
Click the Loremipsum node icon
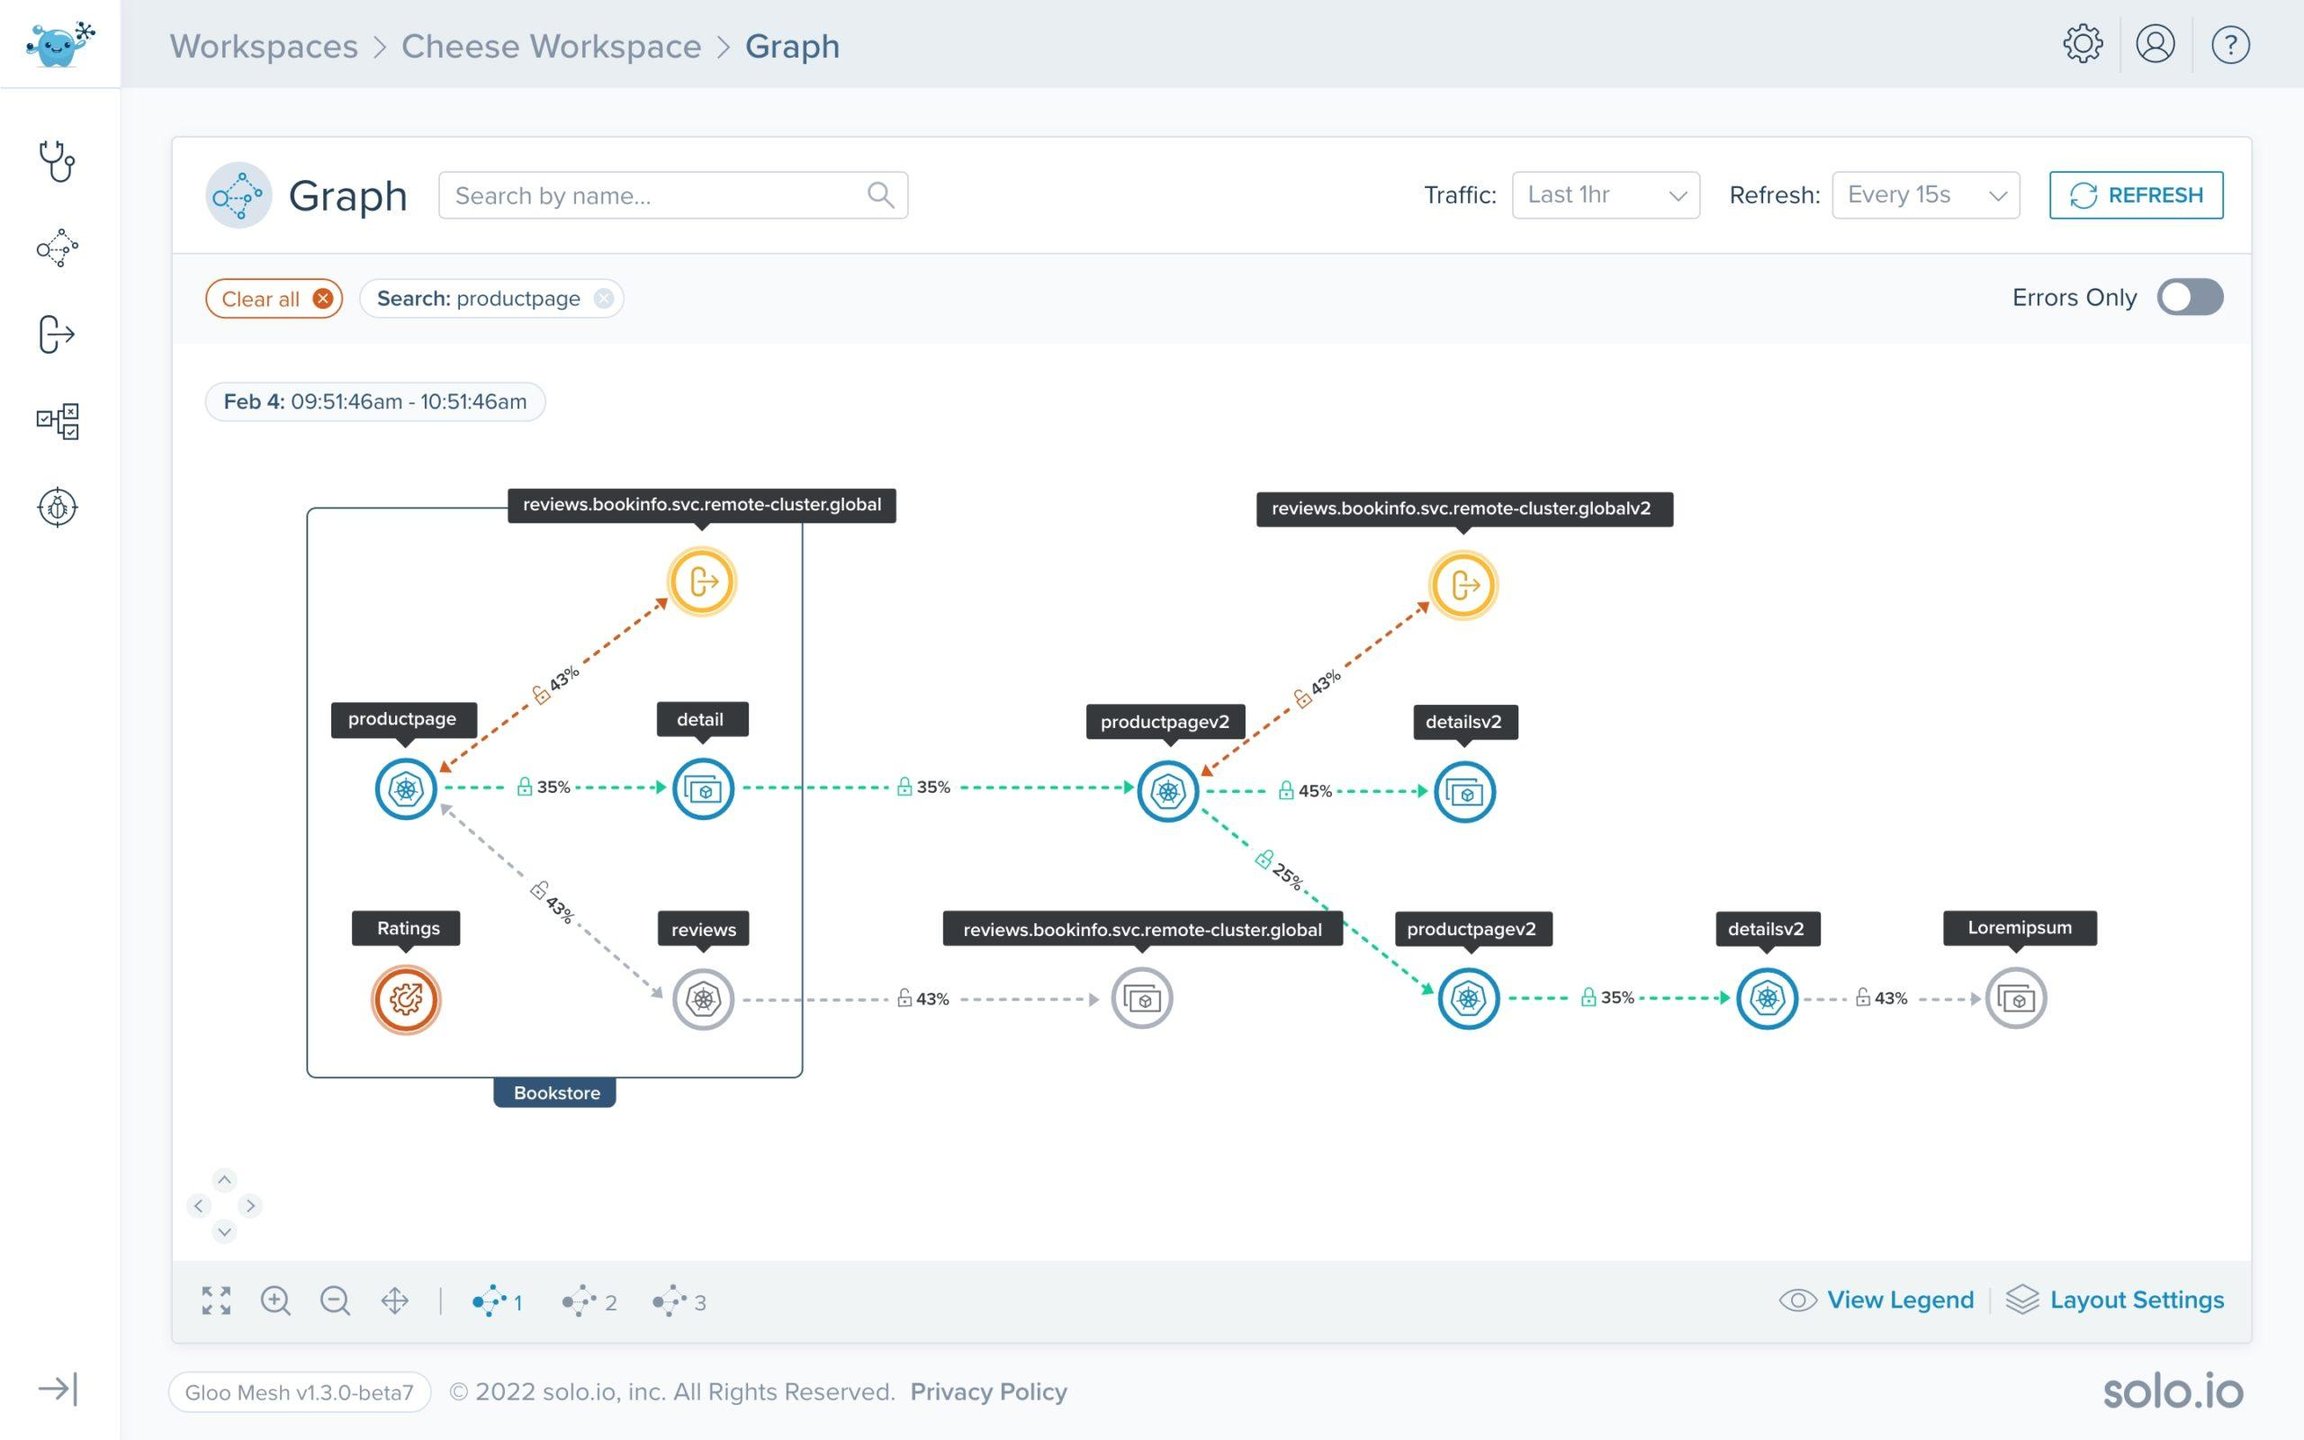click(2015, 998)
